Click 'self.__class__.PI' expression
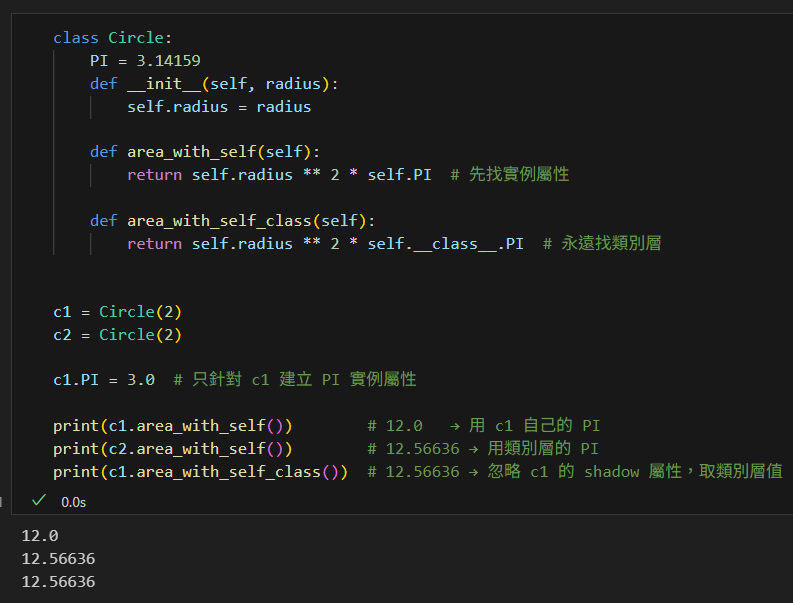 click(446, 244)
